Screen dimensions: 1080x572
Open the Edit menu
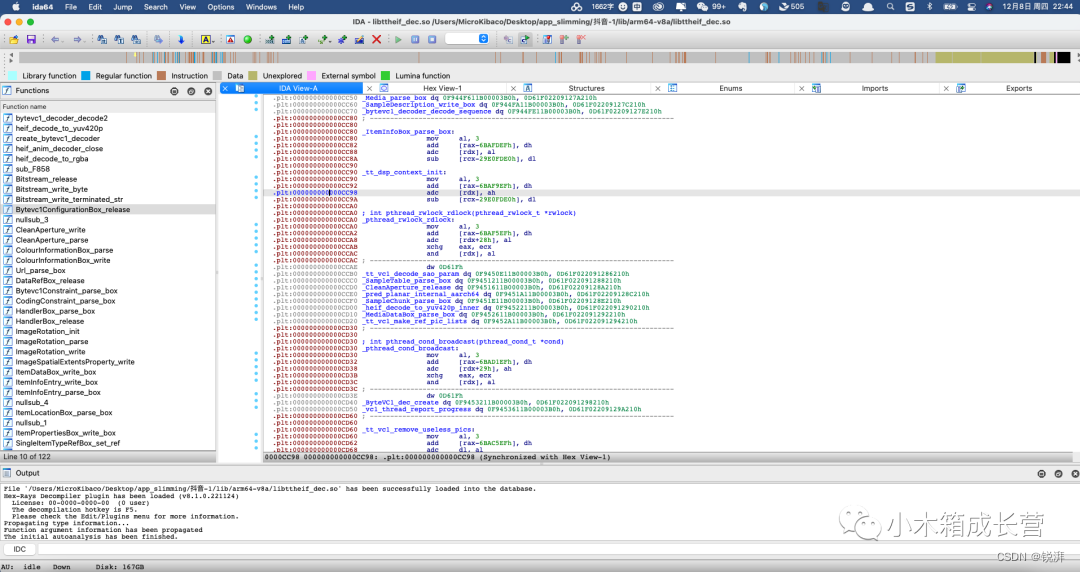click(x=95, y=7)
